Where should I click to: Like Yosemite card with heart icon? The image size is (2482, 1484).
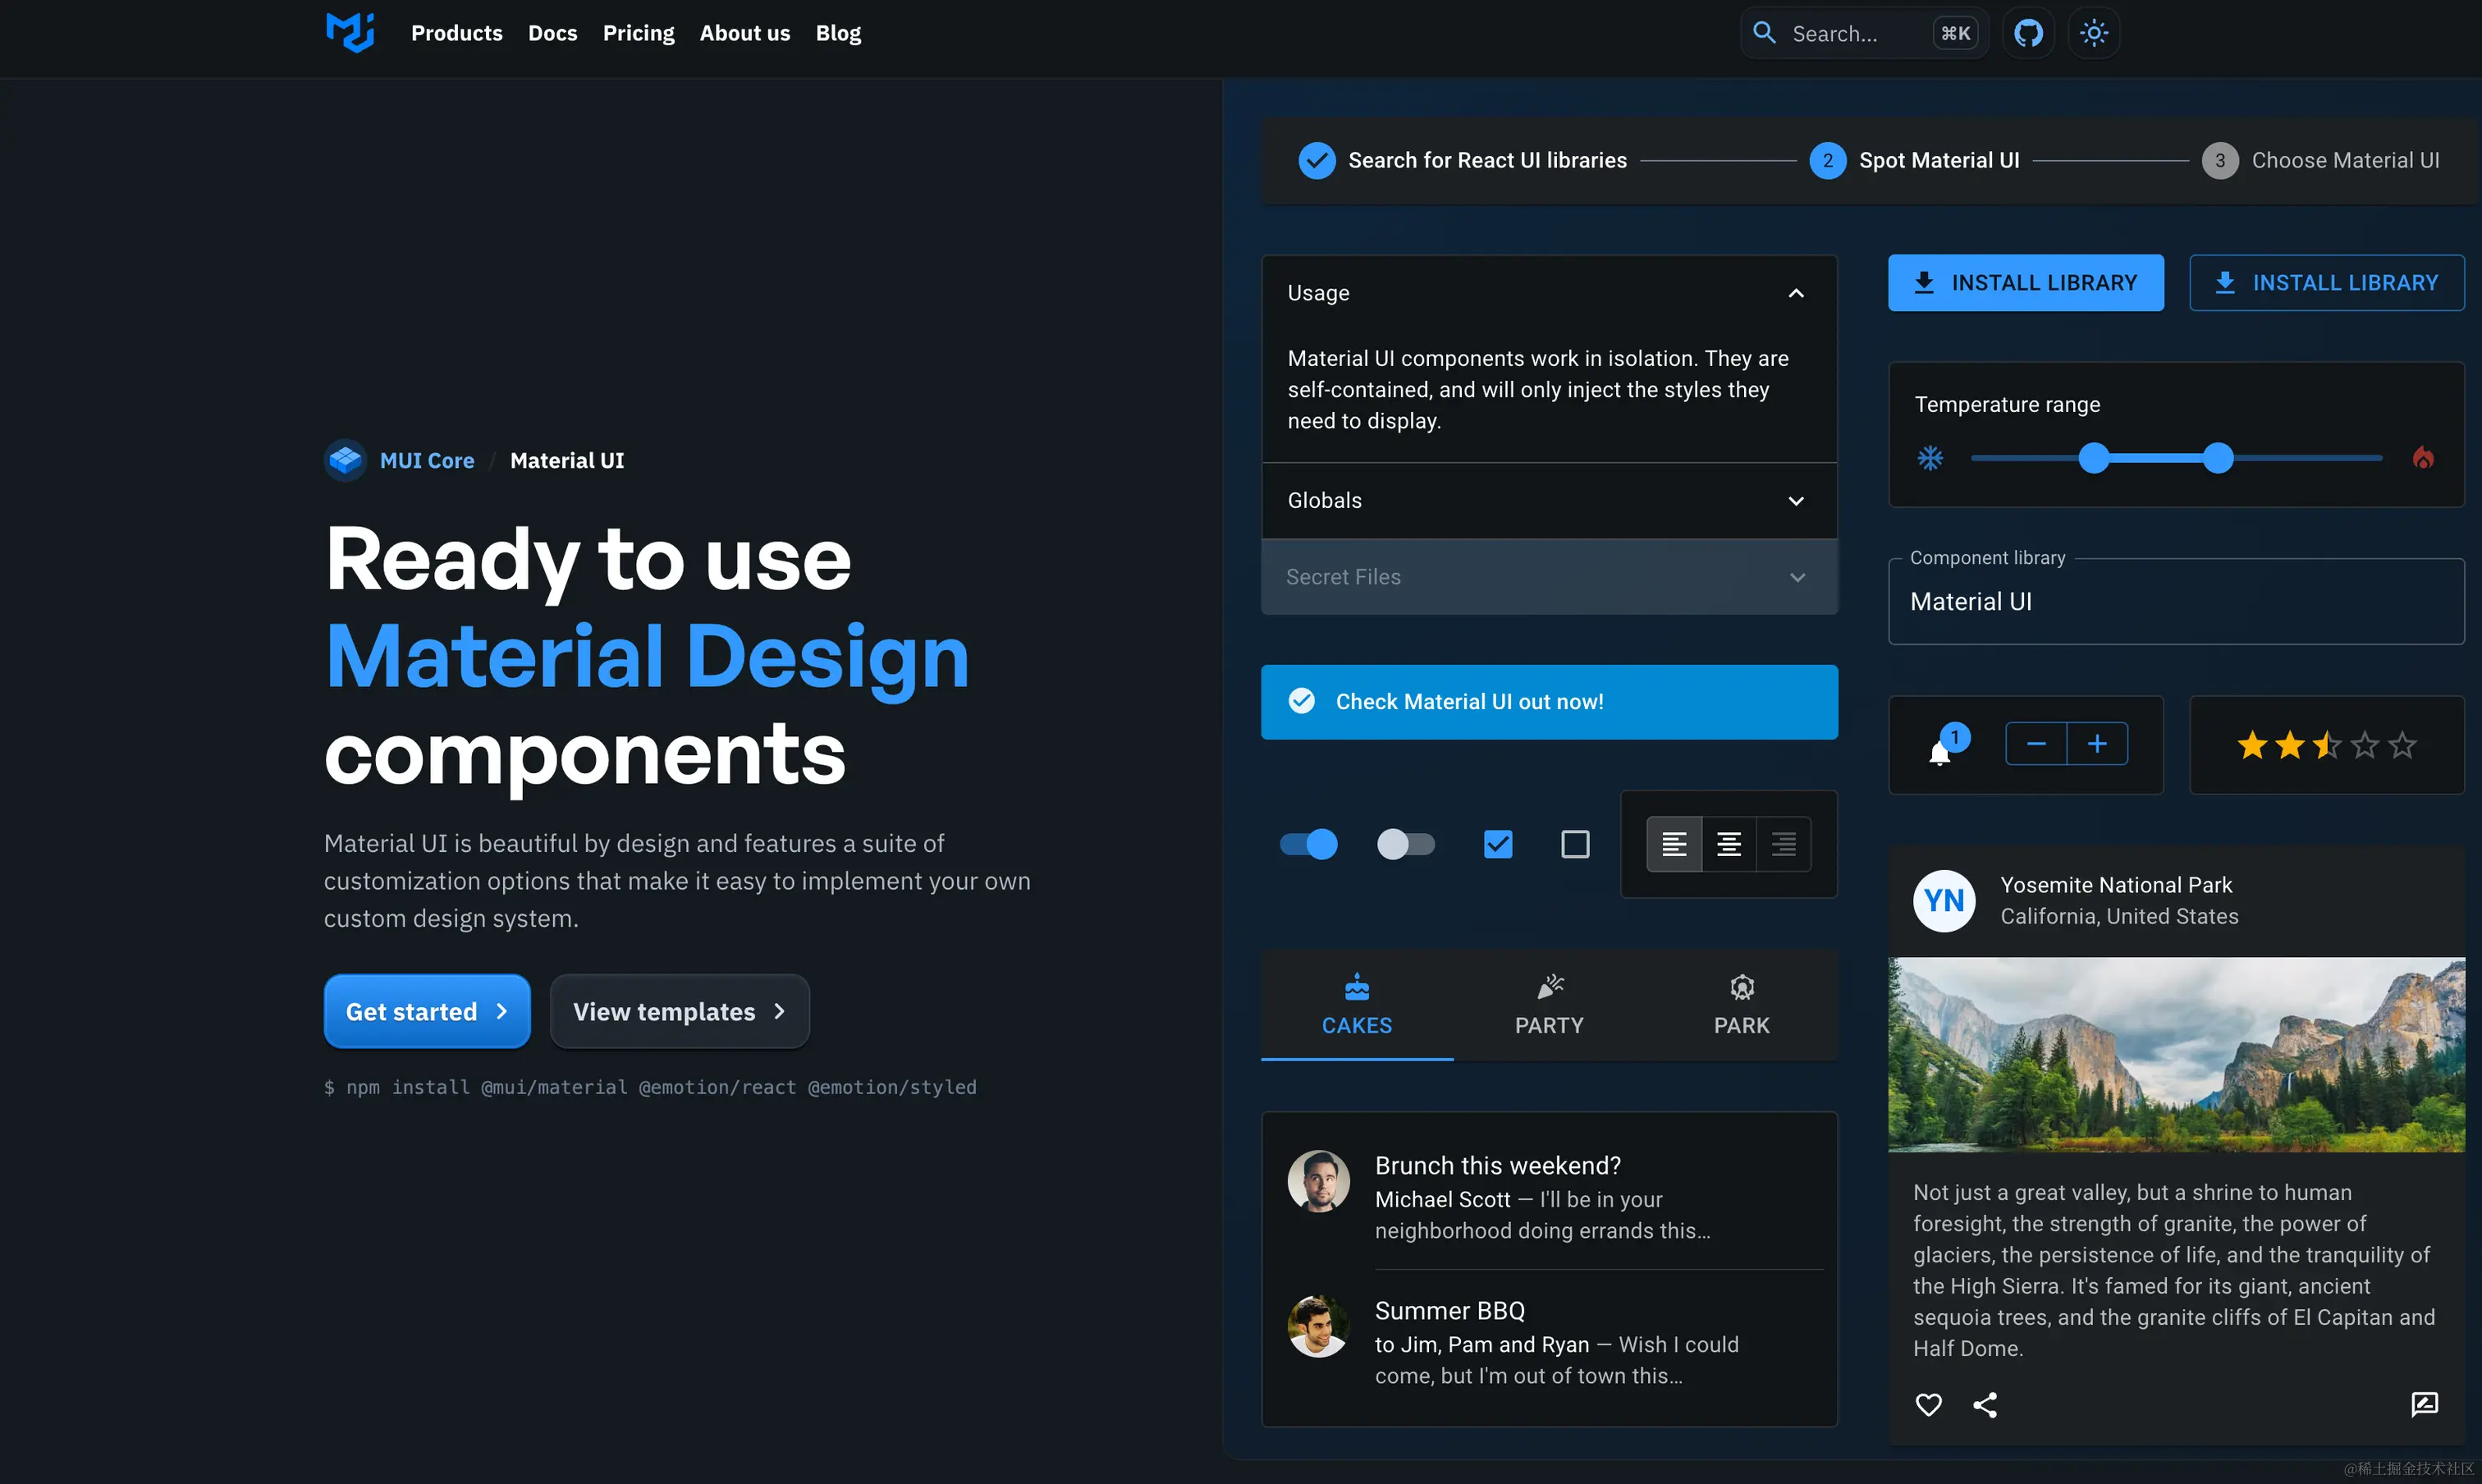[x=1929, y=1404]
